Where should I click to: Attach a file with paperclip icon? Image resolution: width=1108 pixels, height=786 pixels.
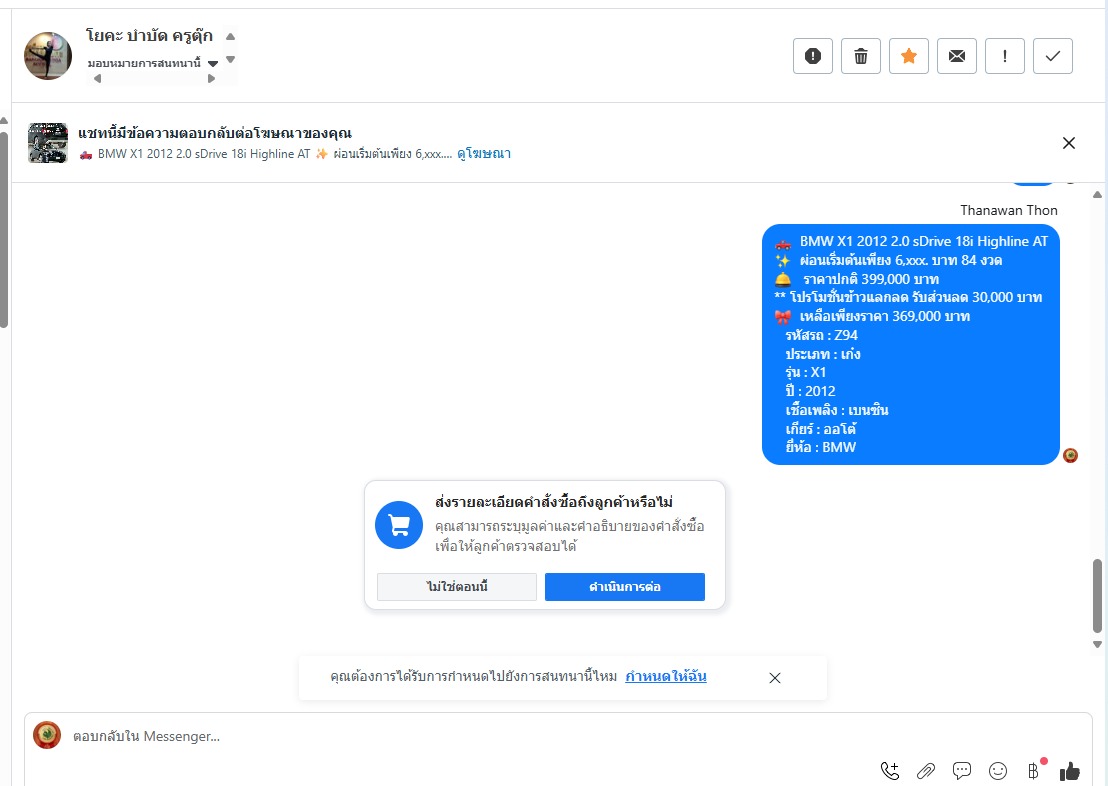pos(926,771)
